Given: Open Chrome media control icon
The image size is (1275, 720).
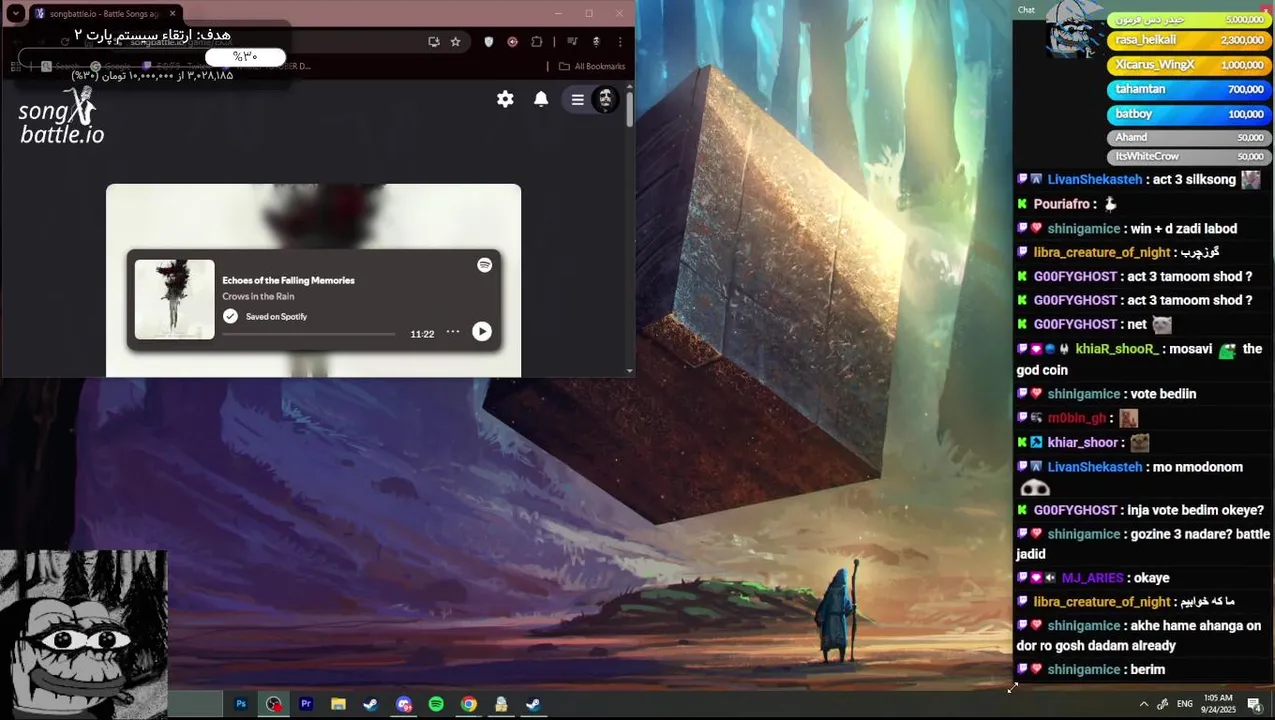Looking at the screenshot, I should 572,42.
